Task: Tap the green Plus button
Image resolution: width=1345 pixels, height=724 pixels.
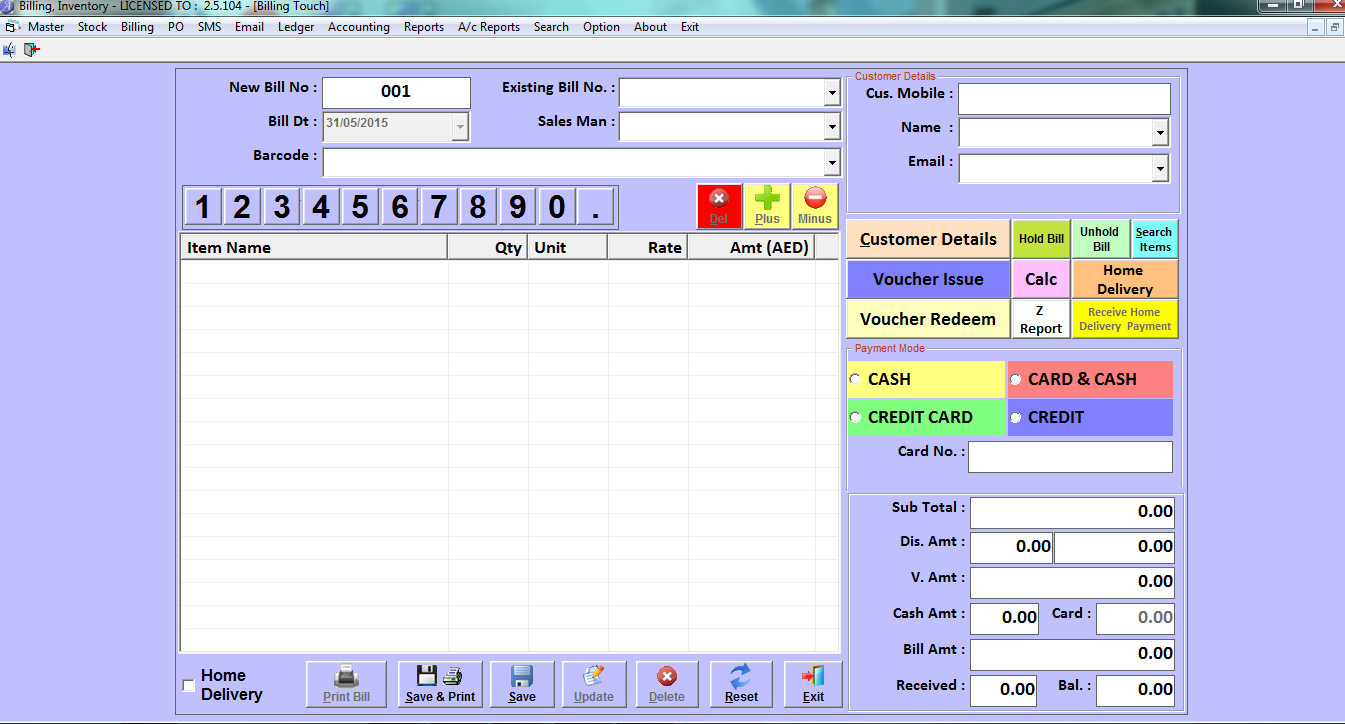Action: [x=767, y=207]
